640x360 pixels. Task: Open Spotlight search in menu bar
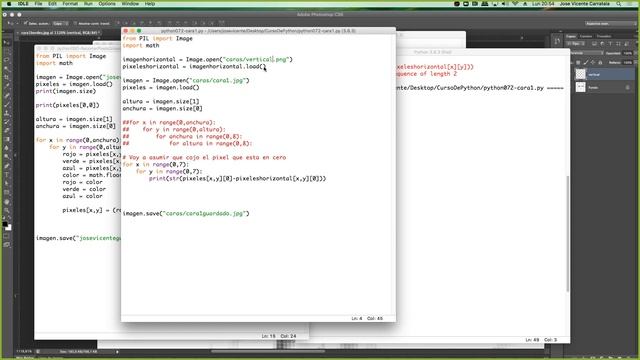619,4
